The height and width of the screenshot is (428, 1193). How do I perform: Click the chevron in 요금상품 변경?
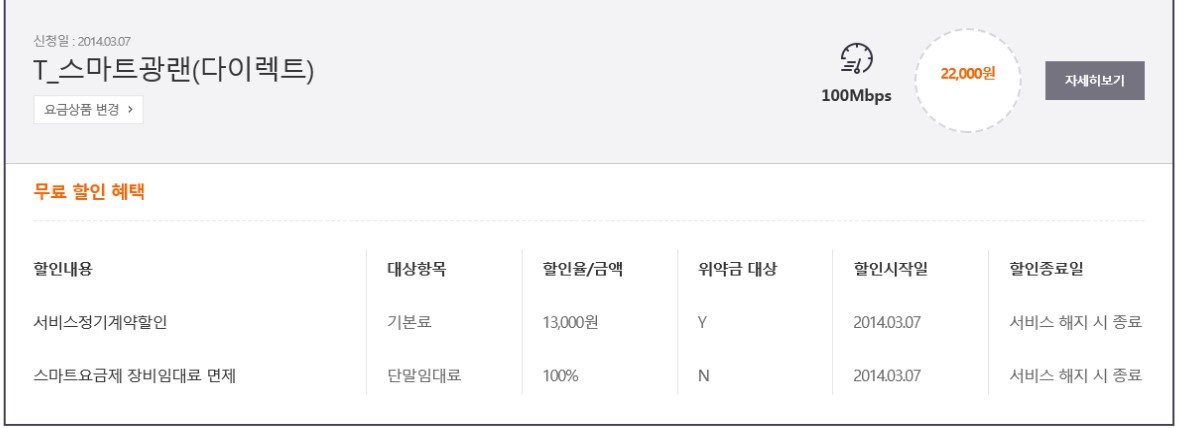coord(130,110)
